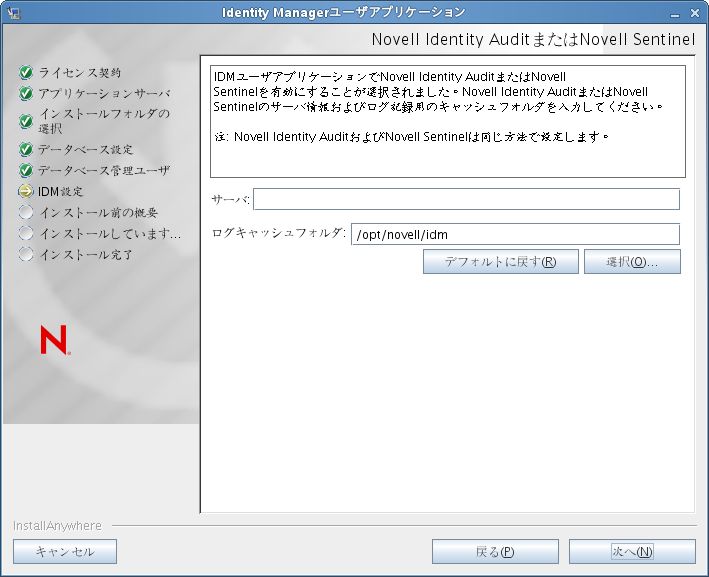The height and width of the screenshot is (577, 709).
Task: Go back with 戻る(P) button
Action: click(x=495, y=551)
